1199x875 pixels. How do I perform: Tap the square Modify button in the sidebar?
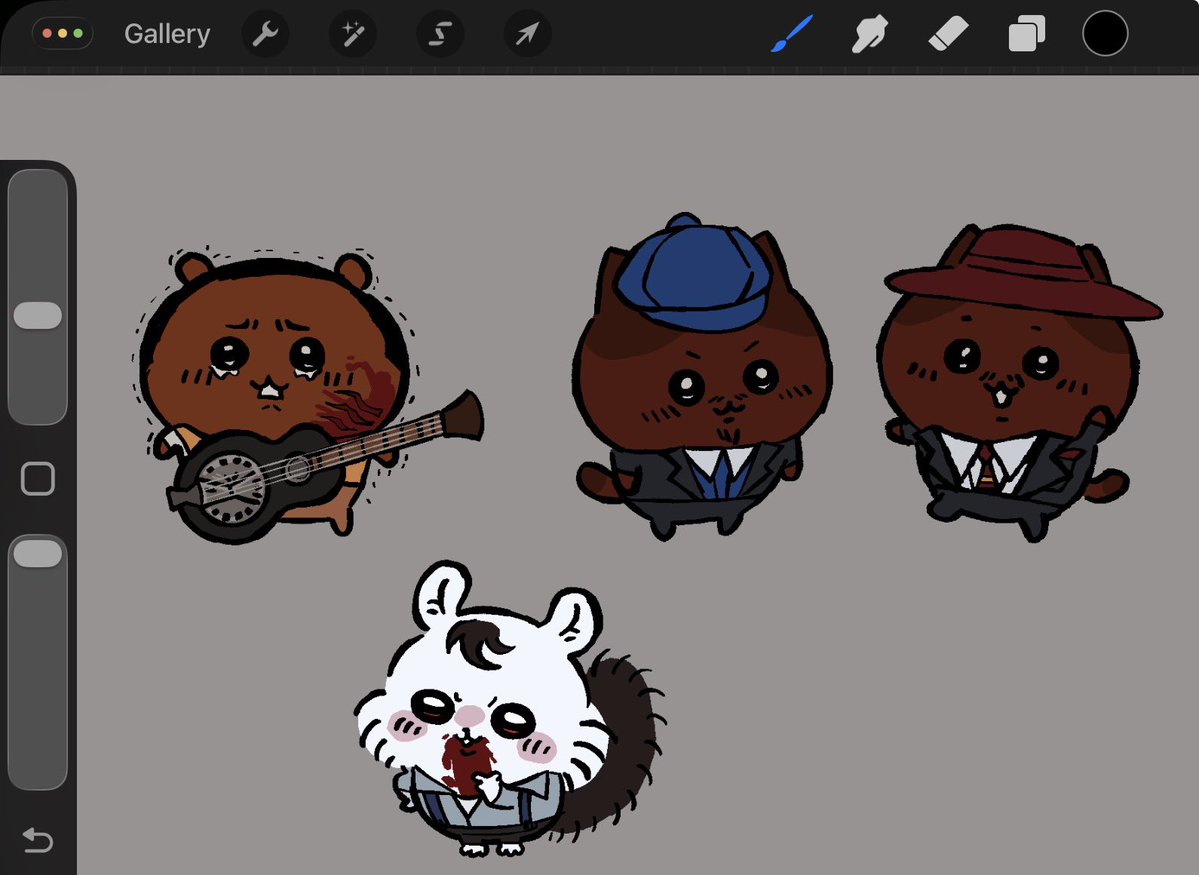tap(37, 479)
